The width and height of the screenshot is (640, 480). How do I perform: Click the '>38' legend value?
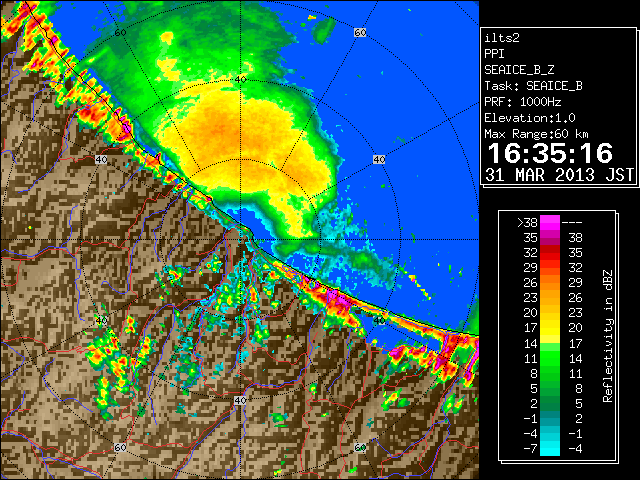(527, 223)
